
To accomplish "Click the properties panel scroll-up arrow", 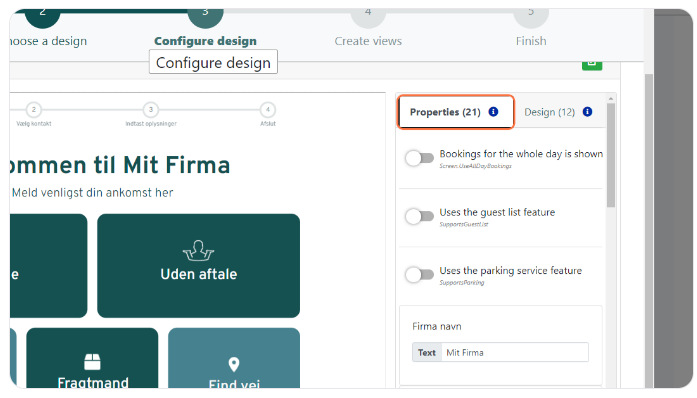I will coord(611,98).
